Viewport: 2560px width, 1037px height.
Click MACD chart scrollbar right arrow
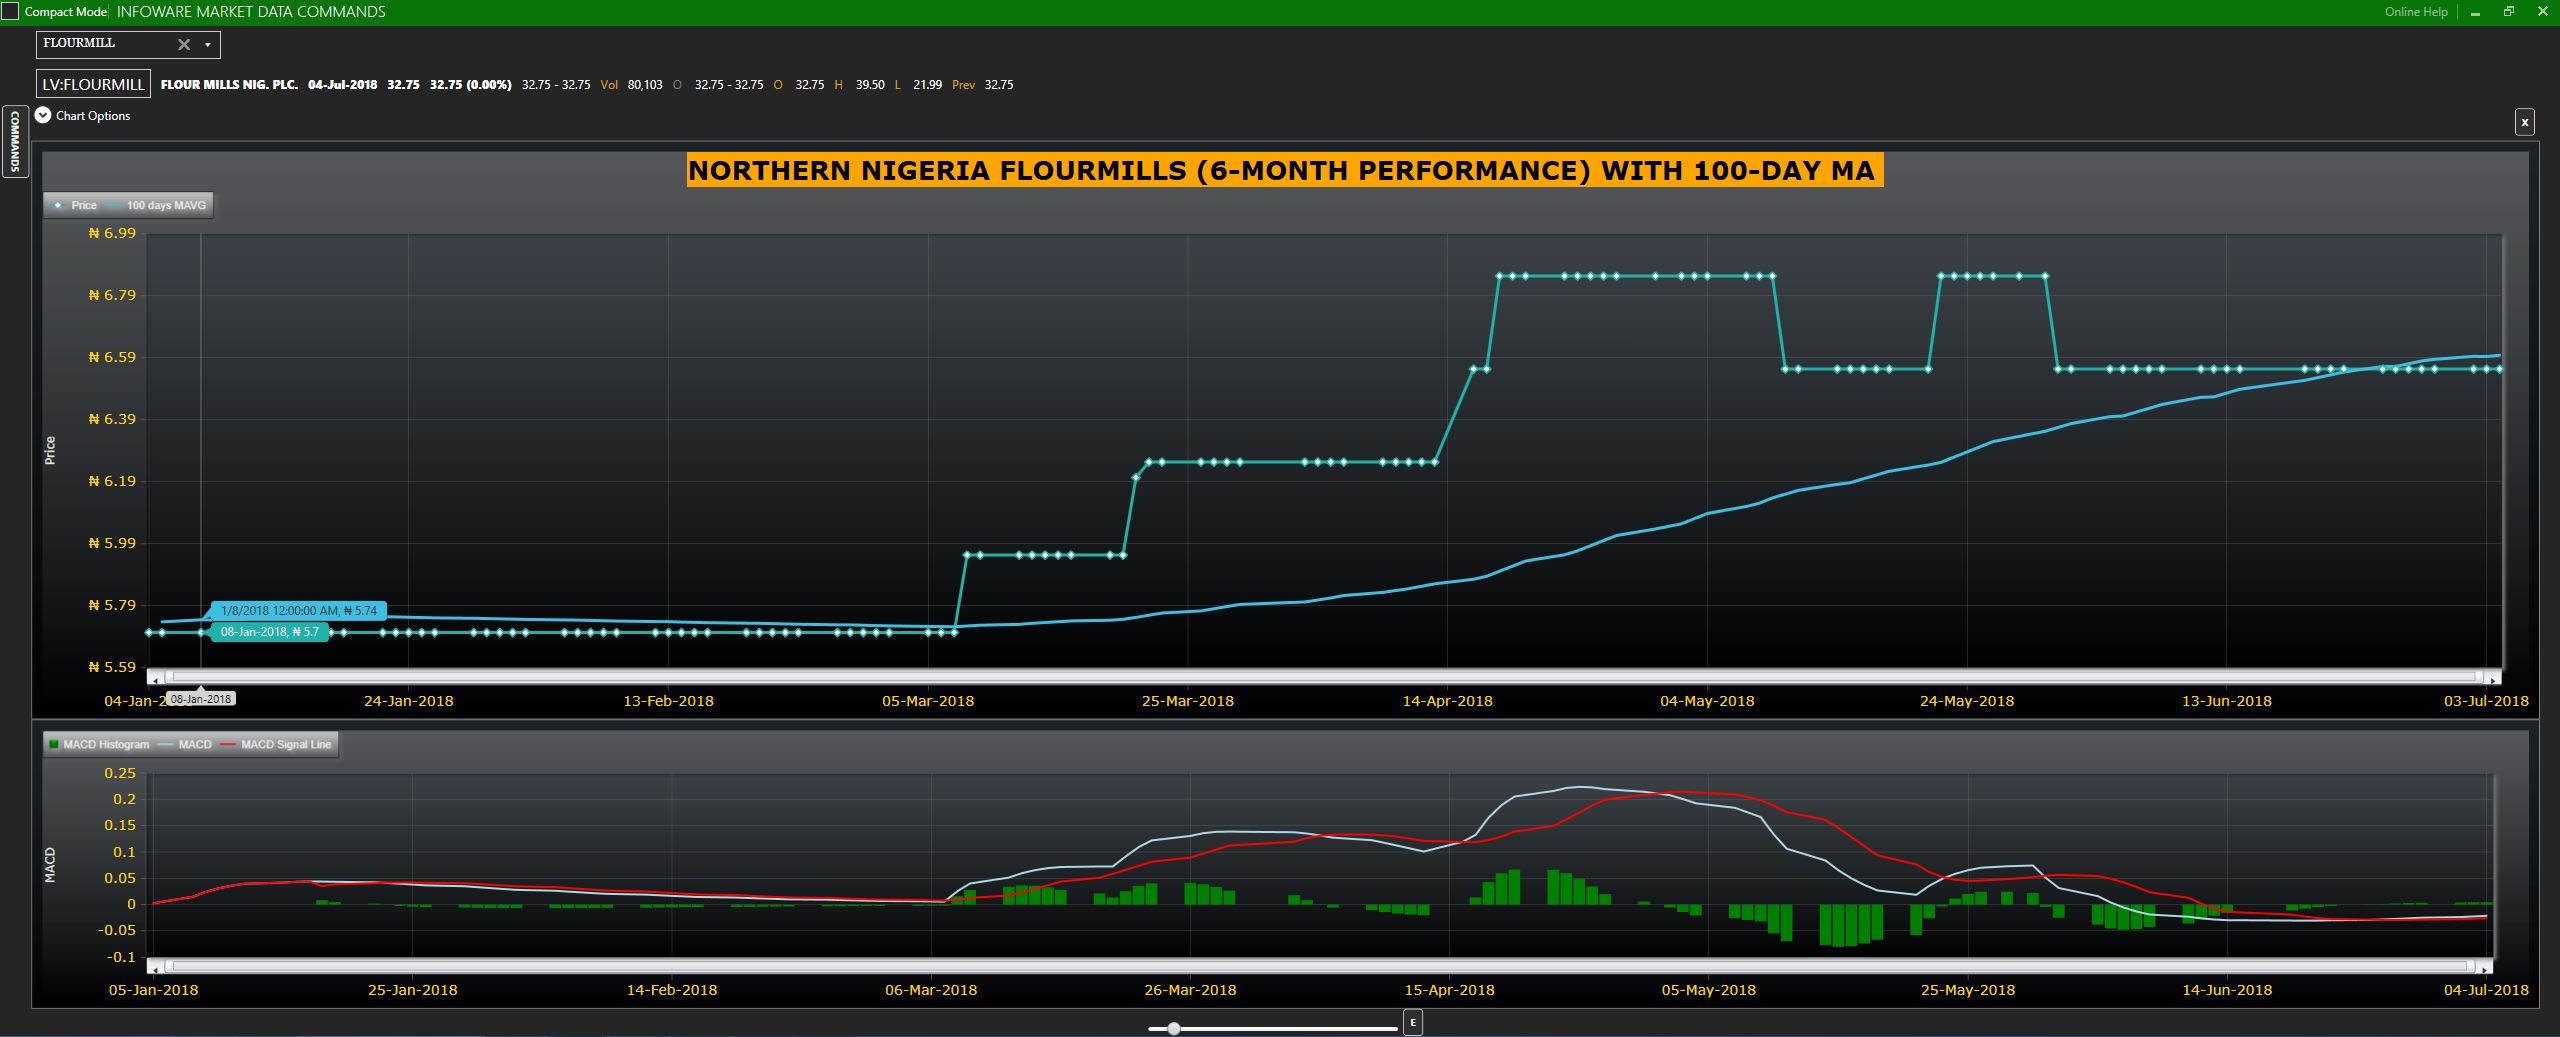pos(2485,968)
